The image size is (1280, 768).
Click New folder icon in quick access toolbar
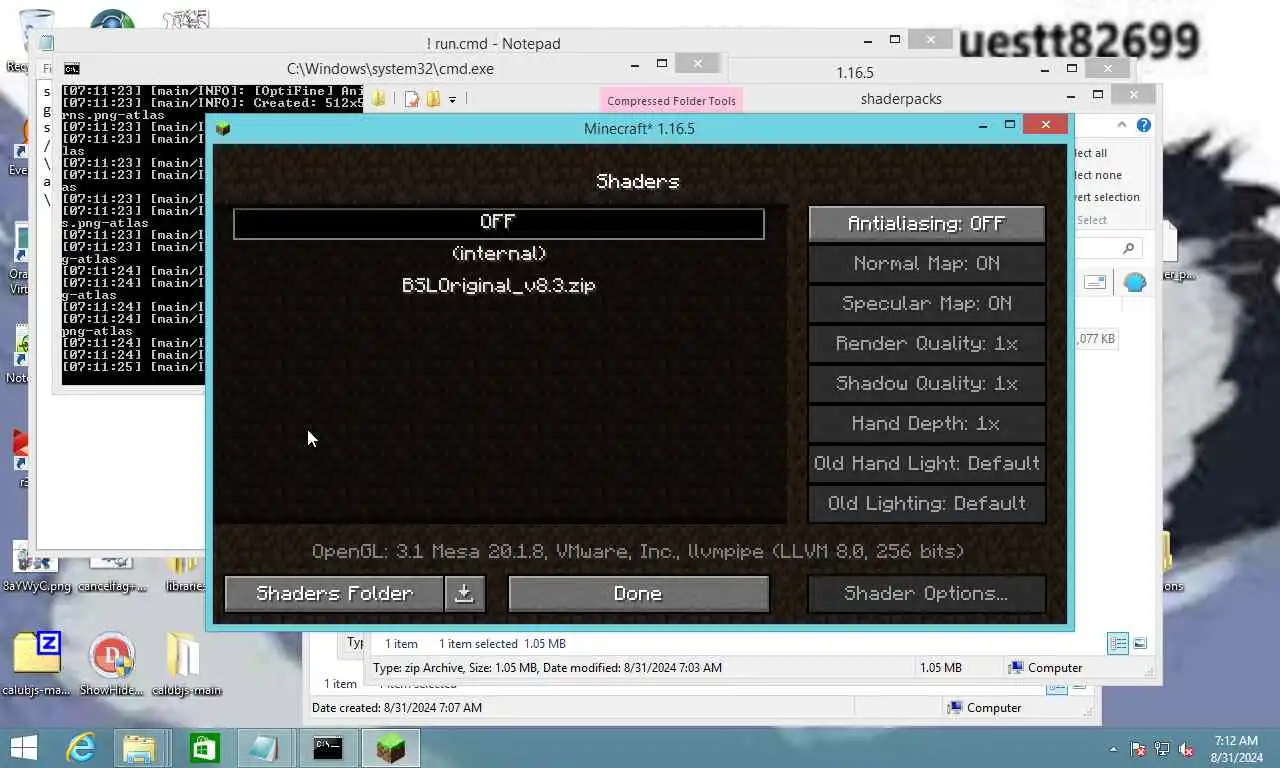click(433, 99)
